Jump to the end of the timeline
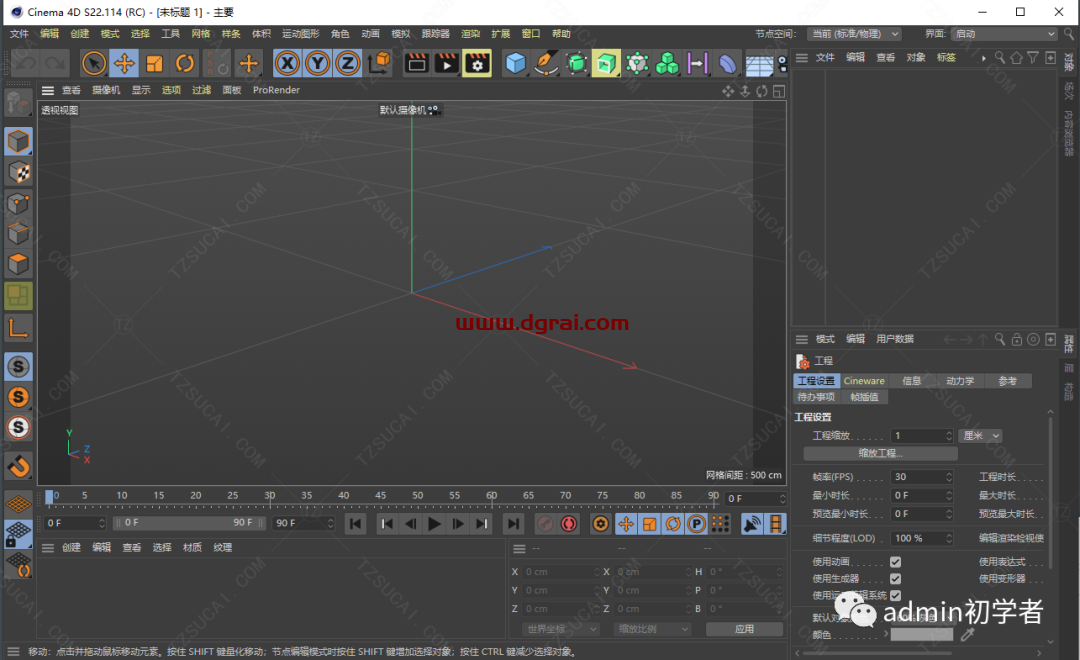 click(514, 524)
